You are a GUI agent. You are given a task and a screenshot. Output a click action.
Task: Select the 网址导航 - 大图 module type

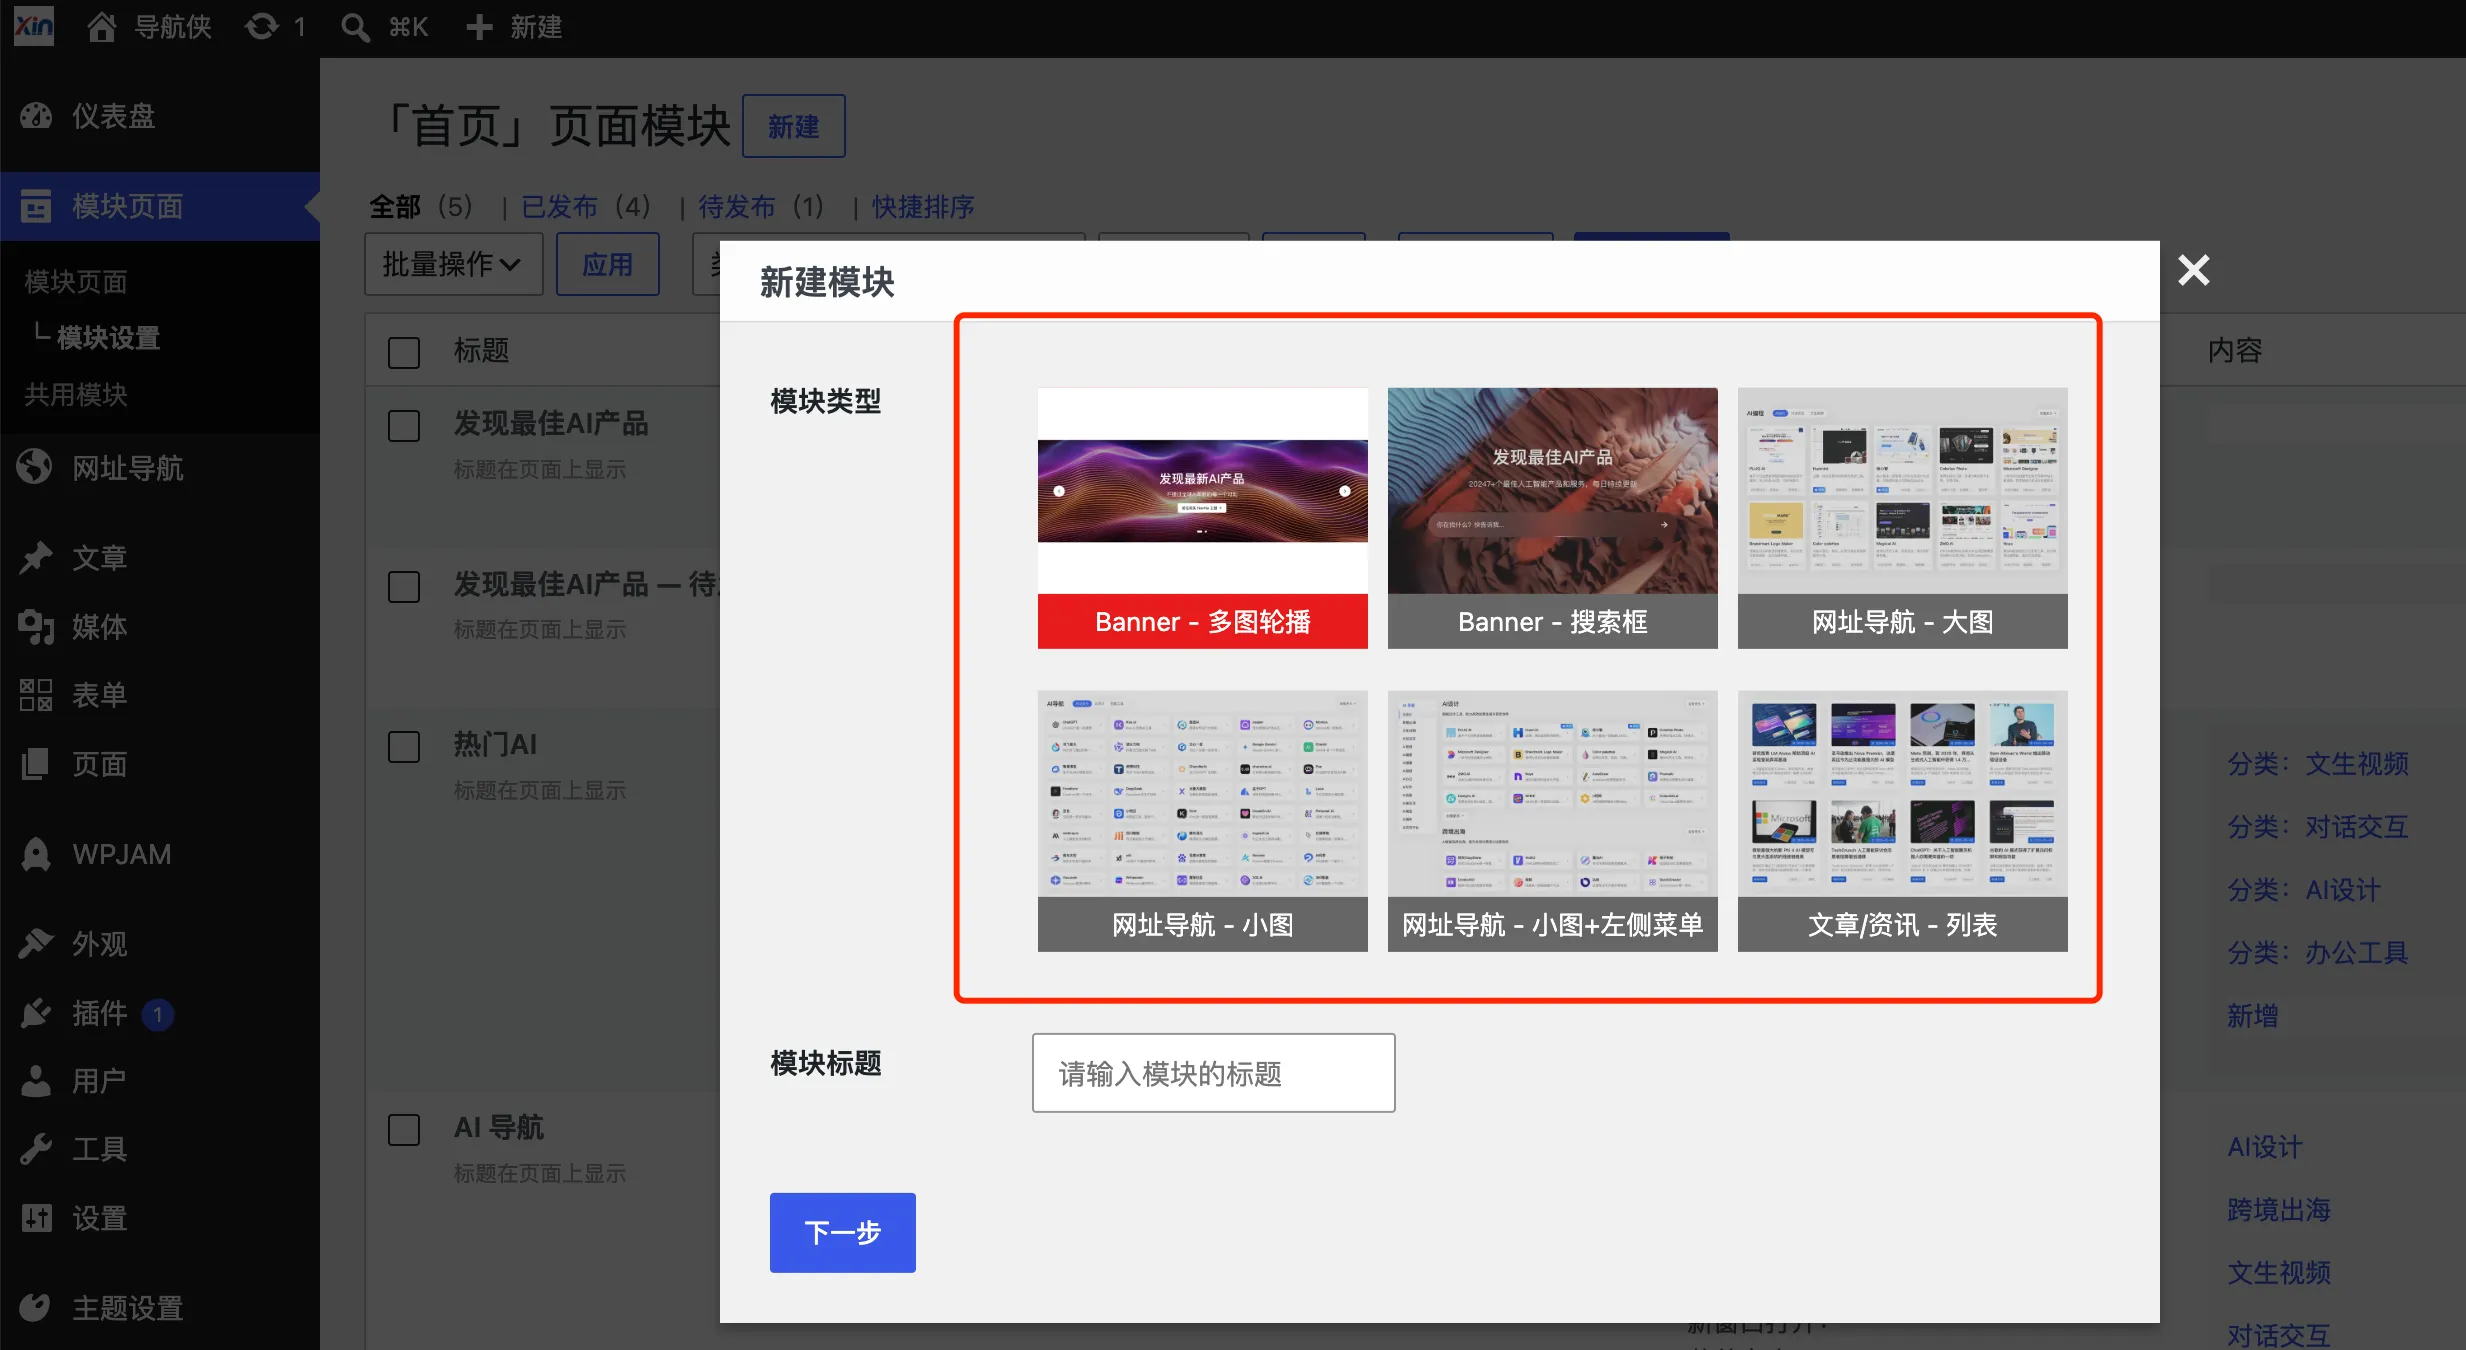1903,518
